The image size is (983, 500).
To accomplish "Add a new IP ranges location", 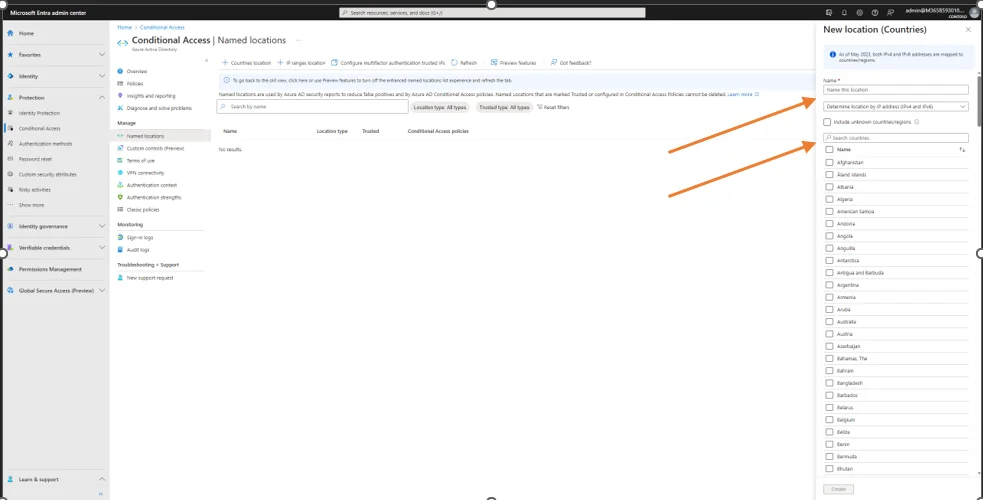I will tap(302, 62).
